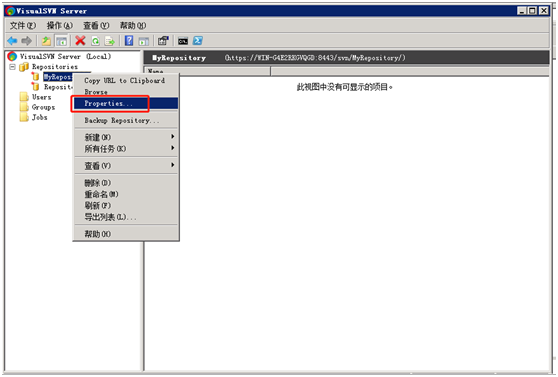The width and height of the screenshot is (558, 377).
Task: Choose 删除(D) in the context menu
Action: (x=126, y=183)
